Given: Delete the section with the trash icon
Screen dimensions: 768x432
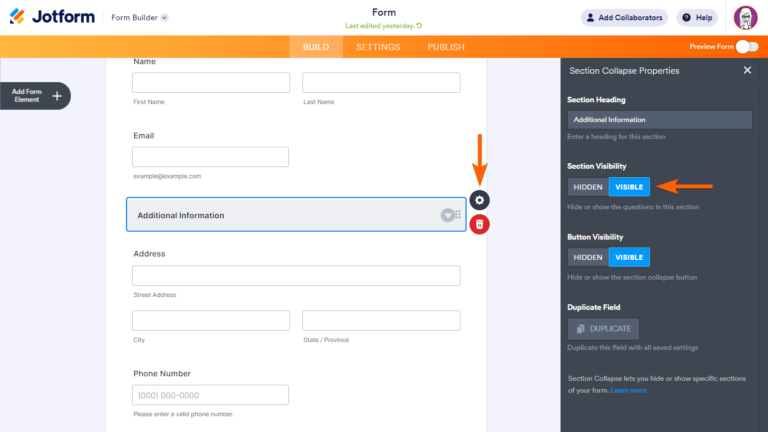Looking at the screenshot, I should pyautogui.click(x=480, y=224).
